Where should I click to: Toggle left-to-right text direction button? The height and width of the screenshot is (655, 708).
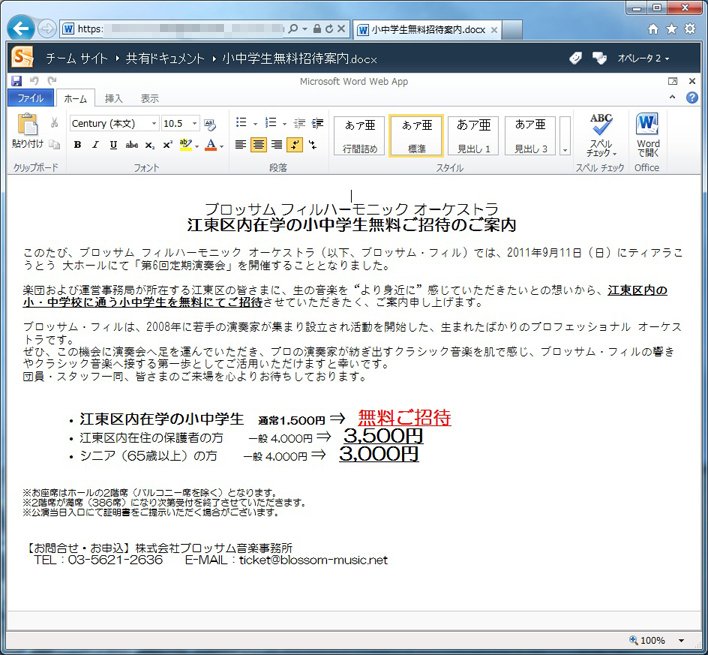coord(295,145)
